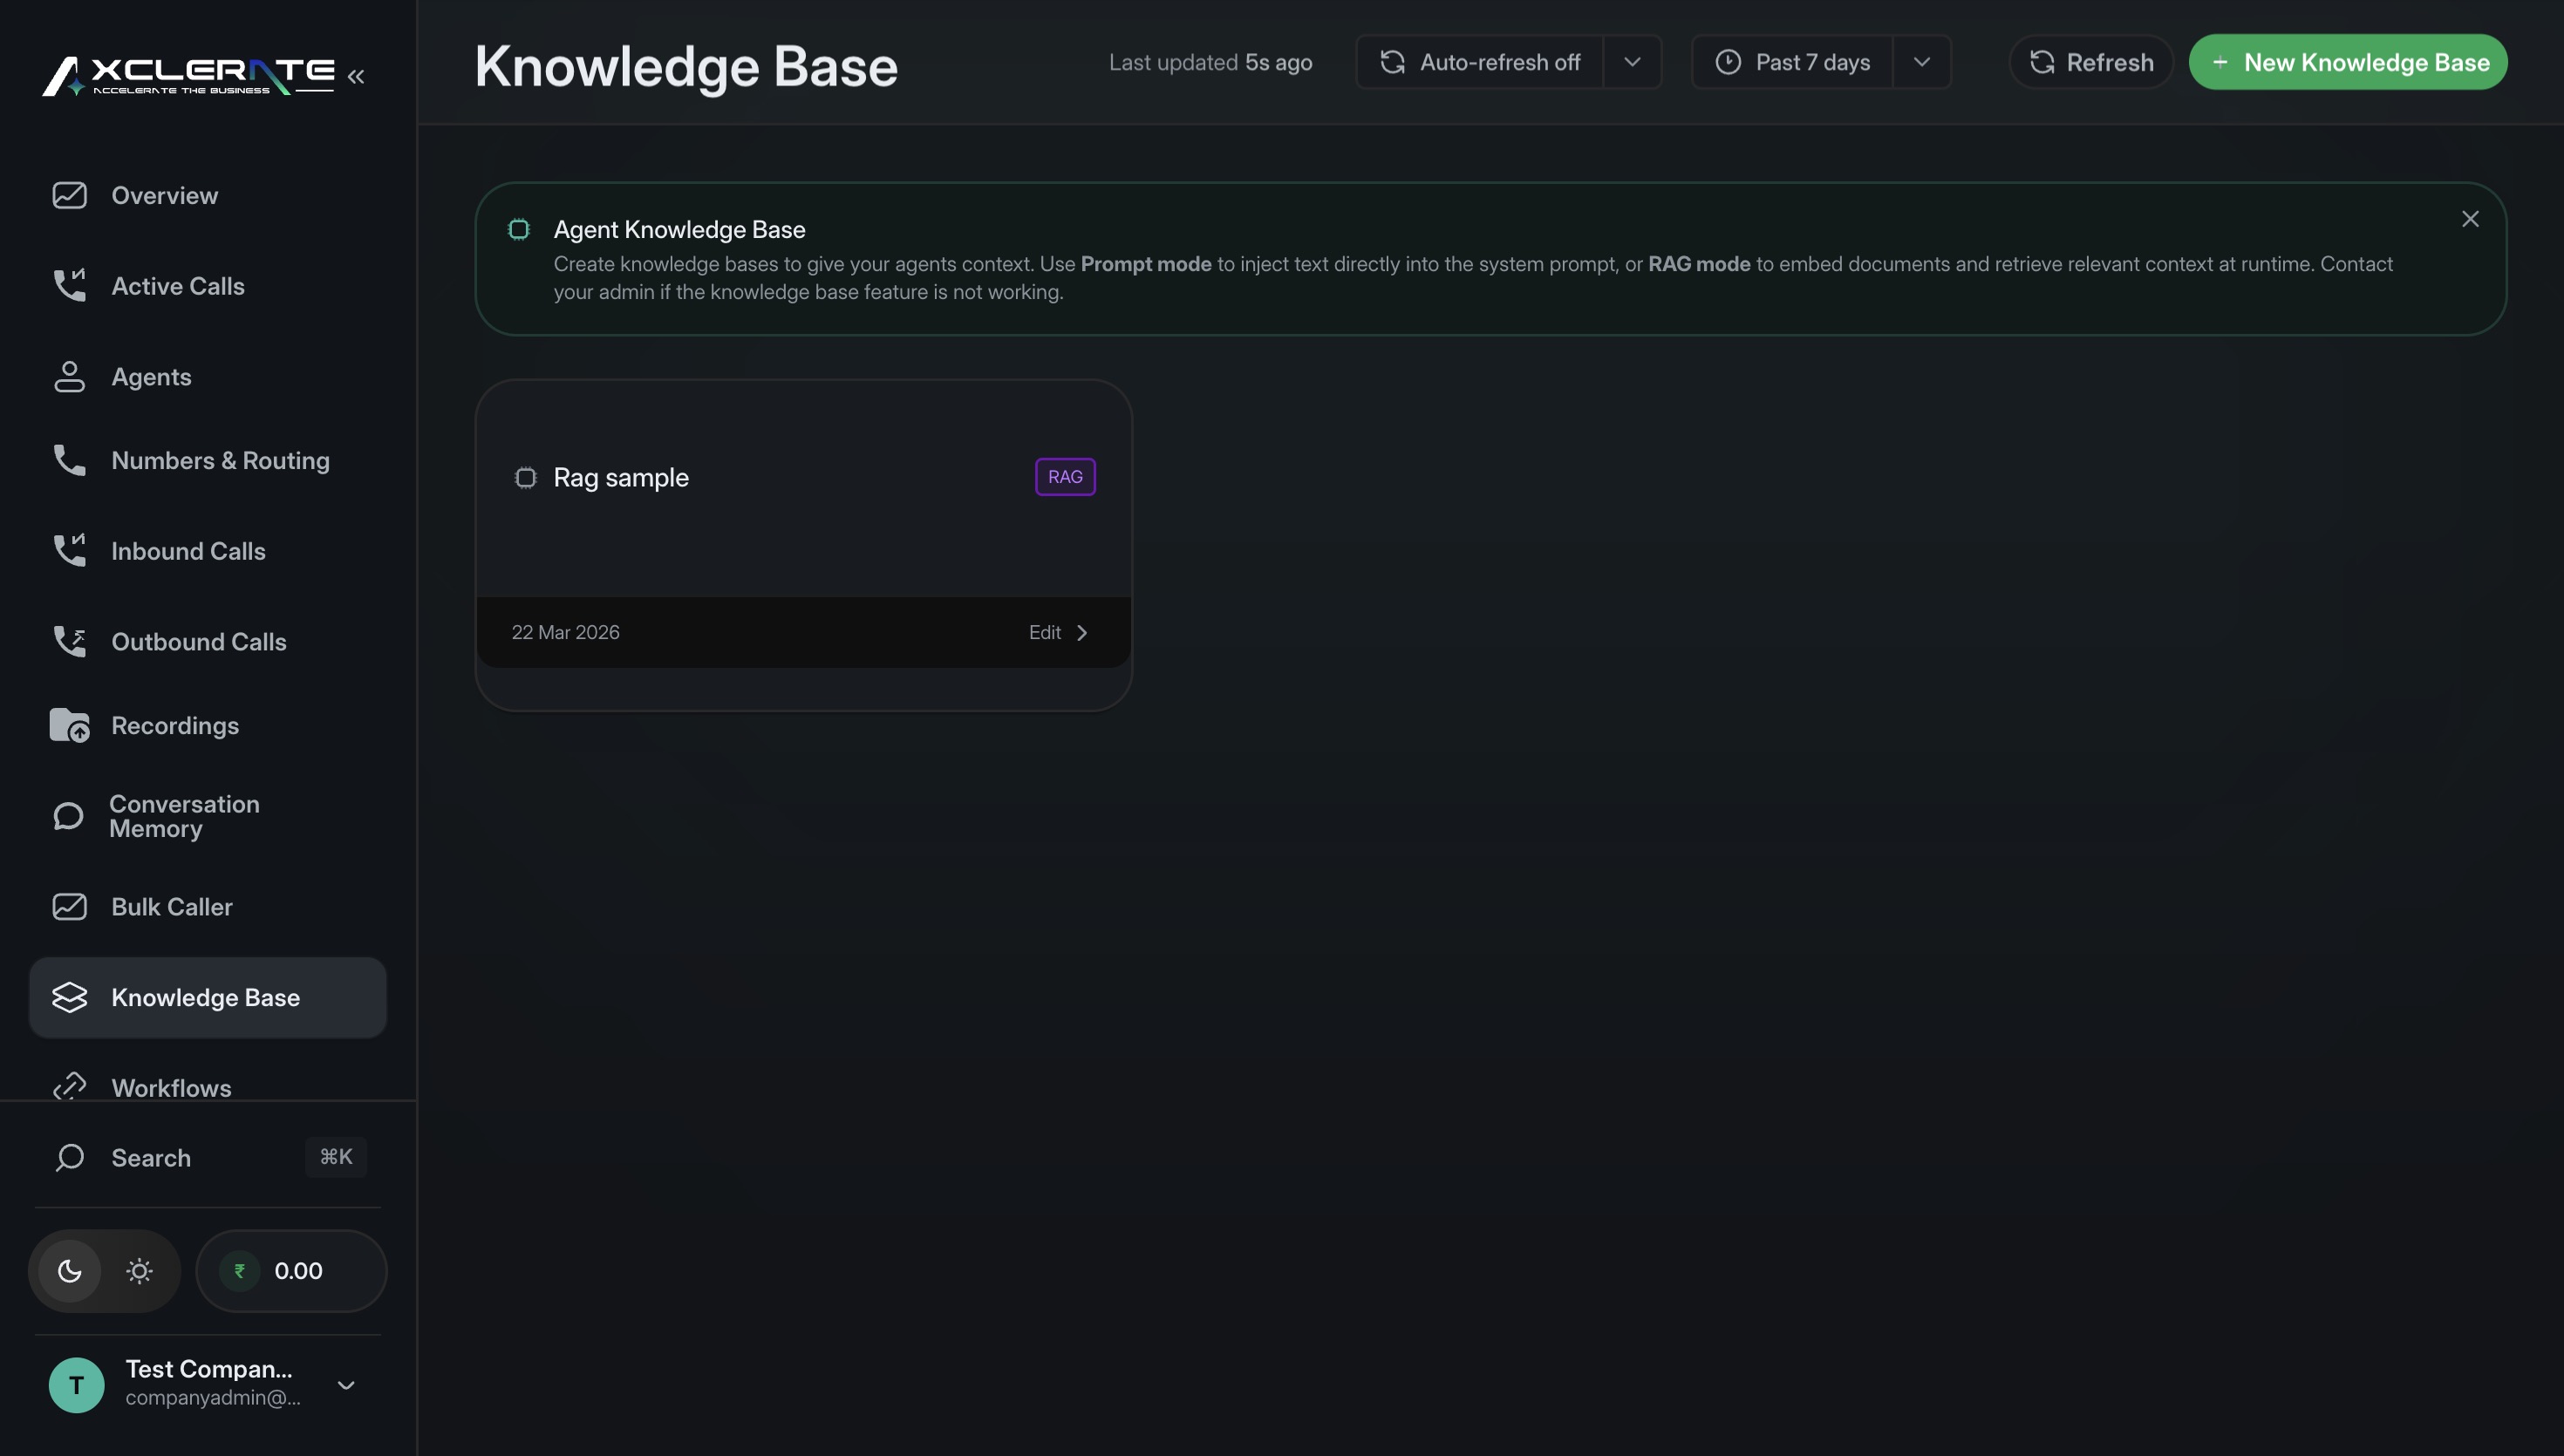This screenshot has width=2564, height=1456.
Task: Open Workflows from the sidebar menu
Action: point(170,1087)
